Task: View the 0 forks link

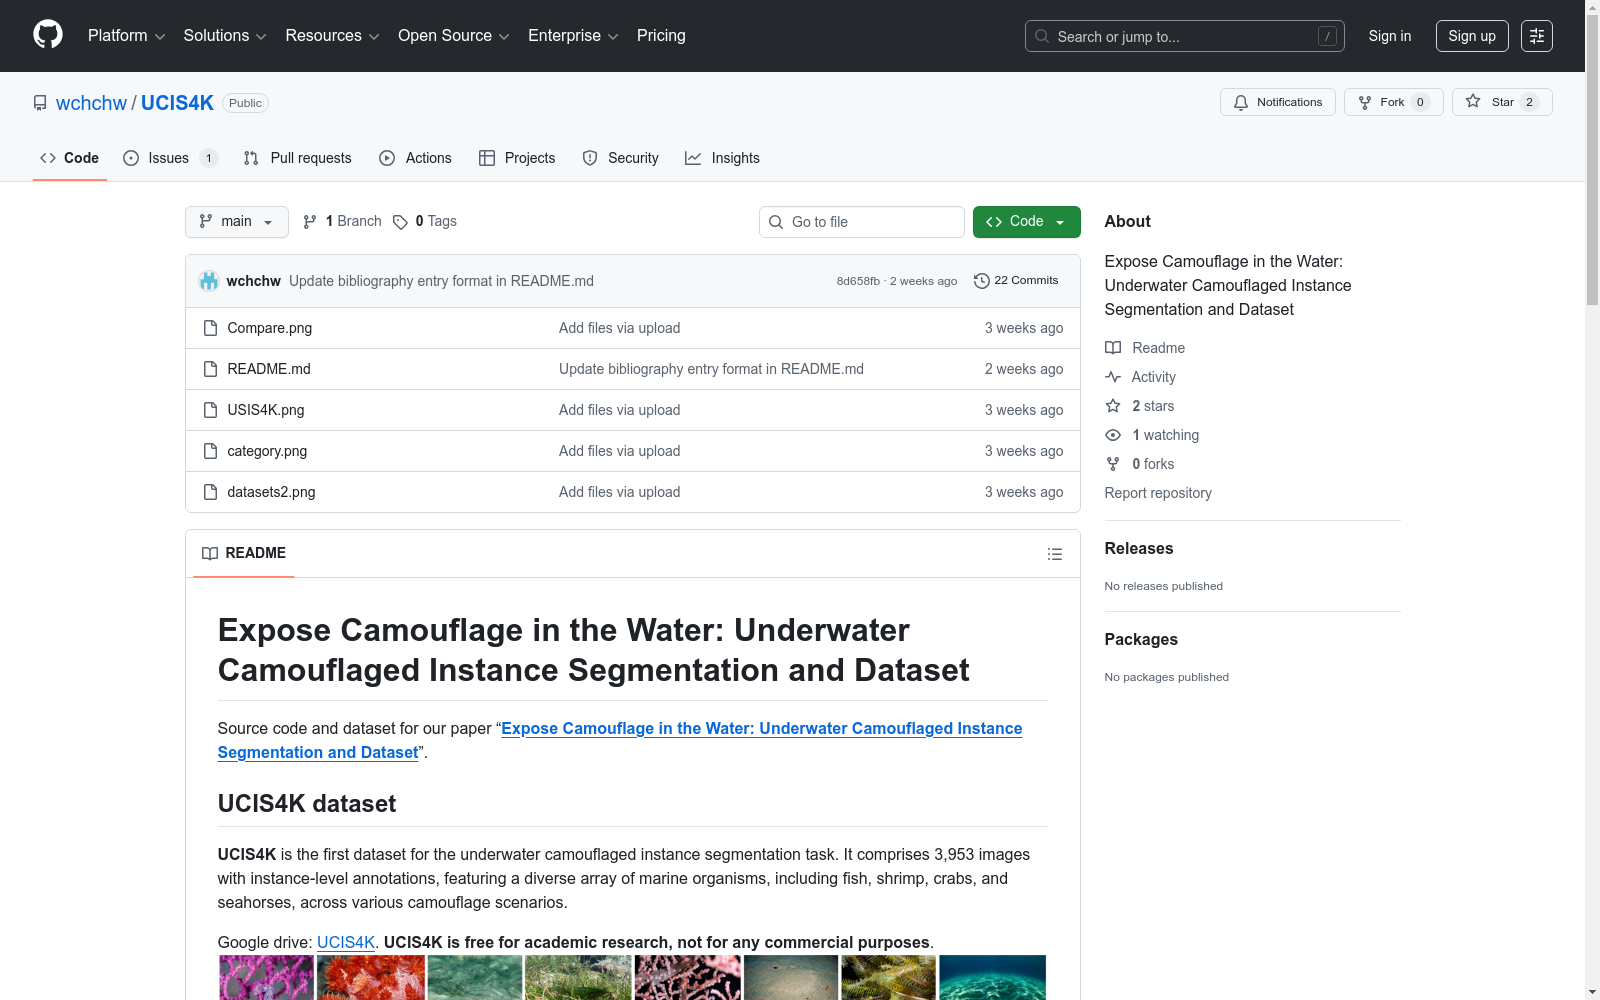Action: click(x=1140, y=464)
